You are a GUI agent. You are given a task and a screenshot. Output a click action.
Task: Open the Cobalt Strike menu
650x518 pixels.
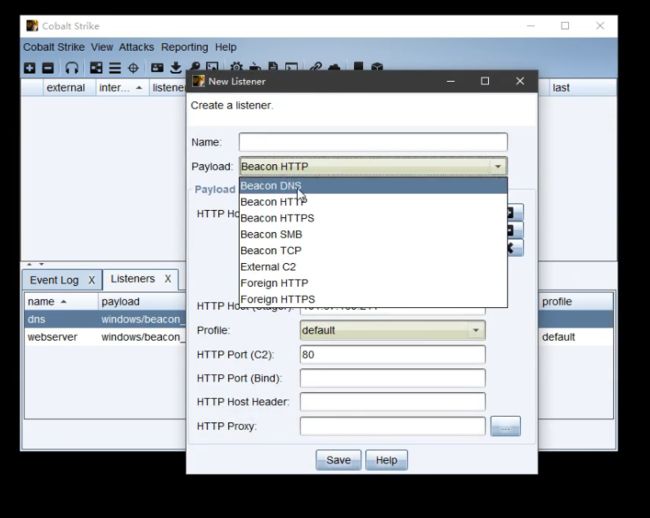(54, 47)
